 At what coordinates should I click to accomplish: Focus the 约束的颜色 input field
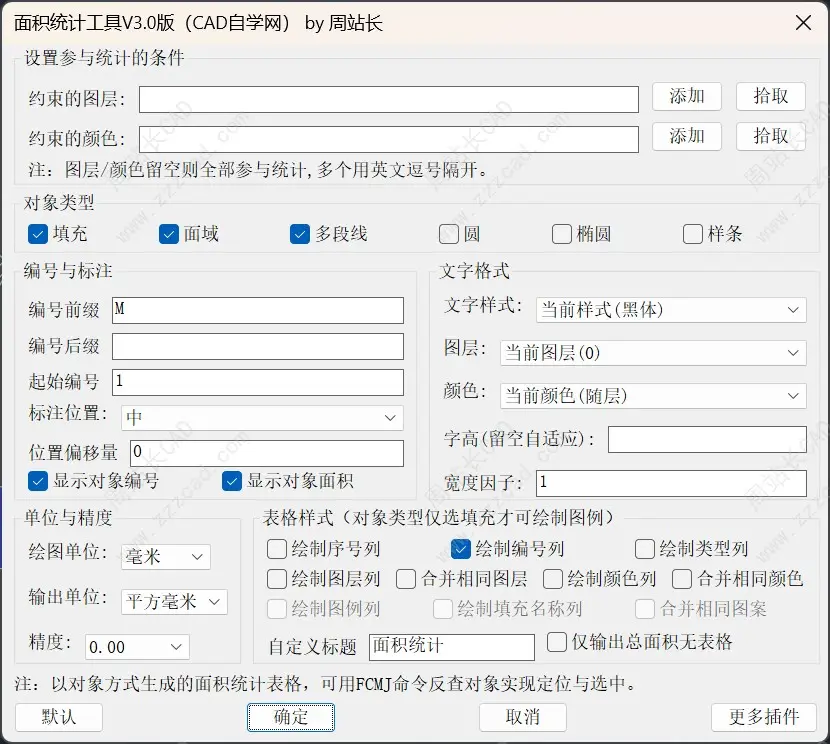point(389,139)
